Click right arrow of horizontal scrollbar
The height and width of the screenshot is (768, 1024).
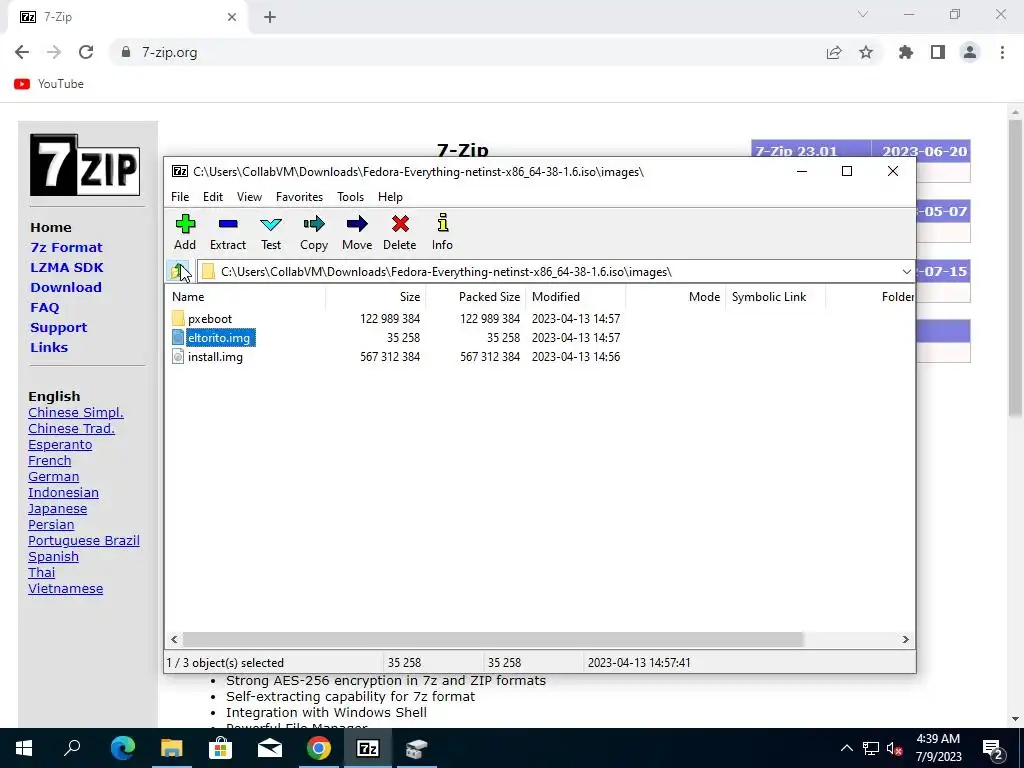[905, 639]
